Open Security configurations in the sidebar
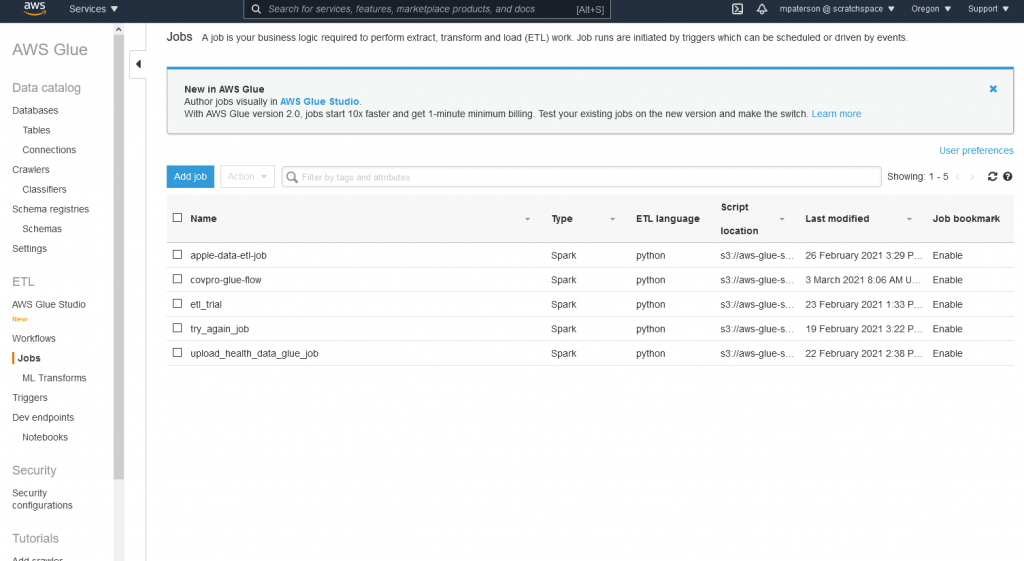Viewport: 1024px width, 561px height. pyautogui.click(x=42, y=499)
